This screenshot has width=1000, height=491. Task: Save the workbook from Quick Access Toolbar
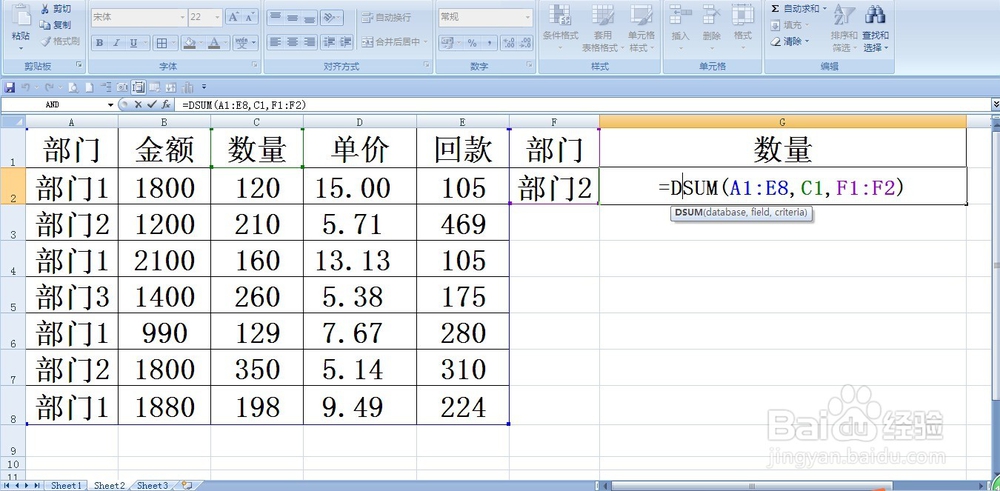(10, 87)
